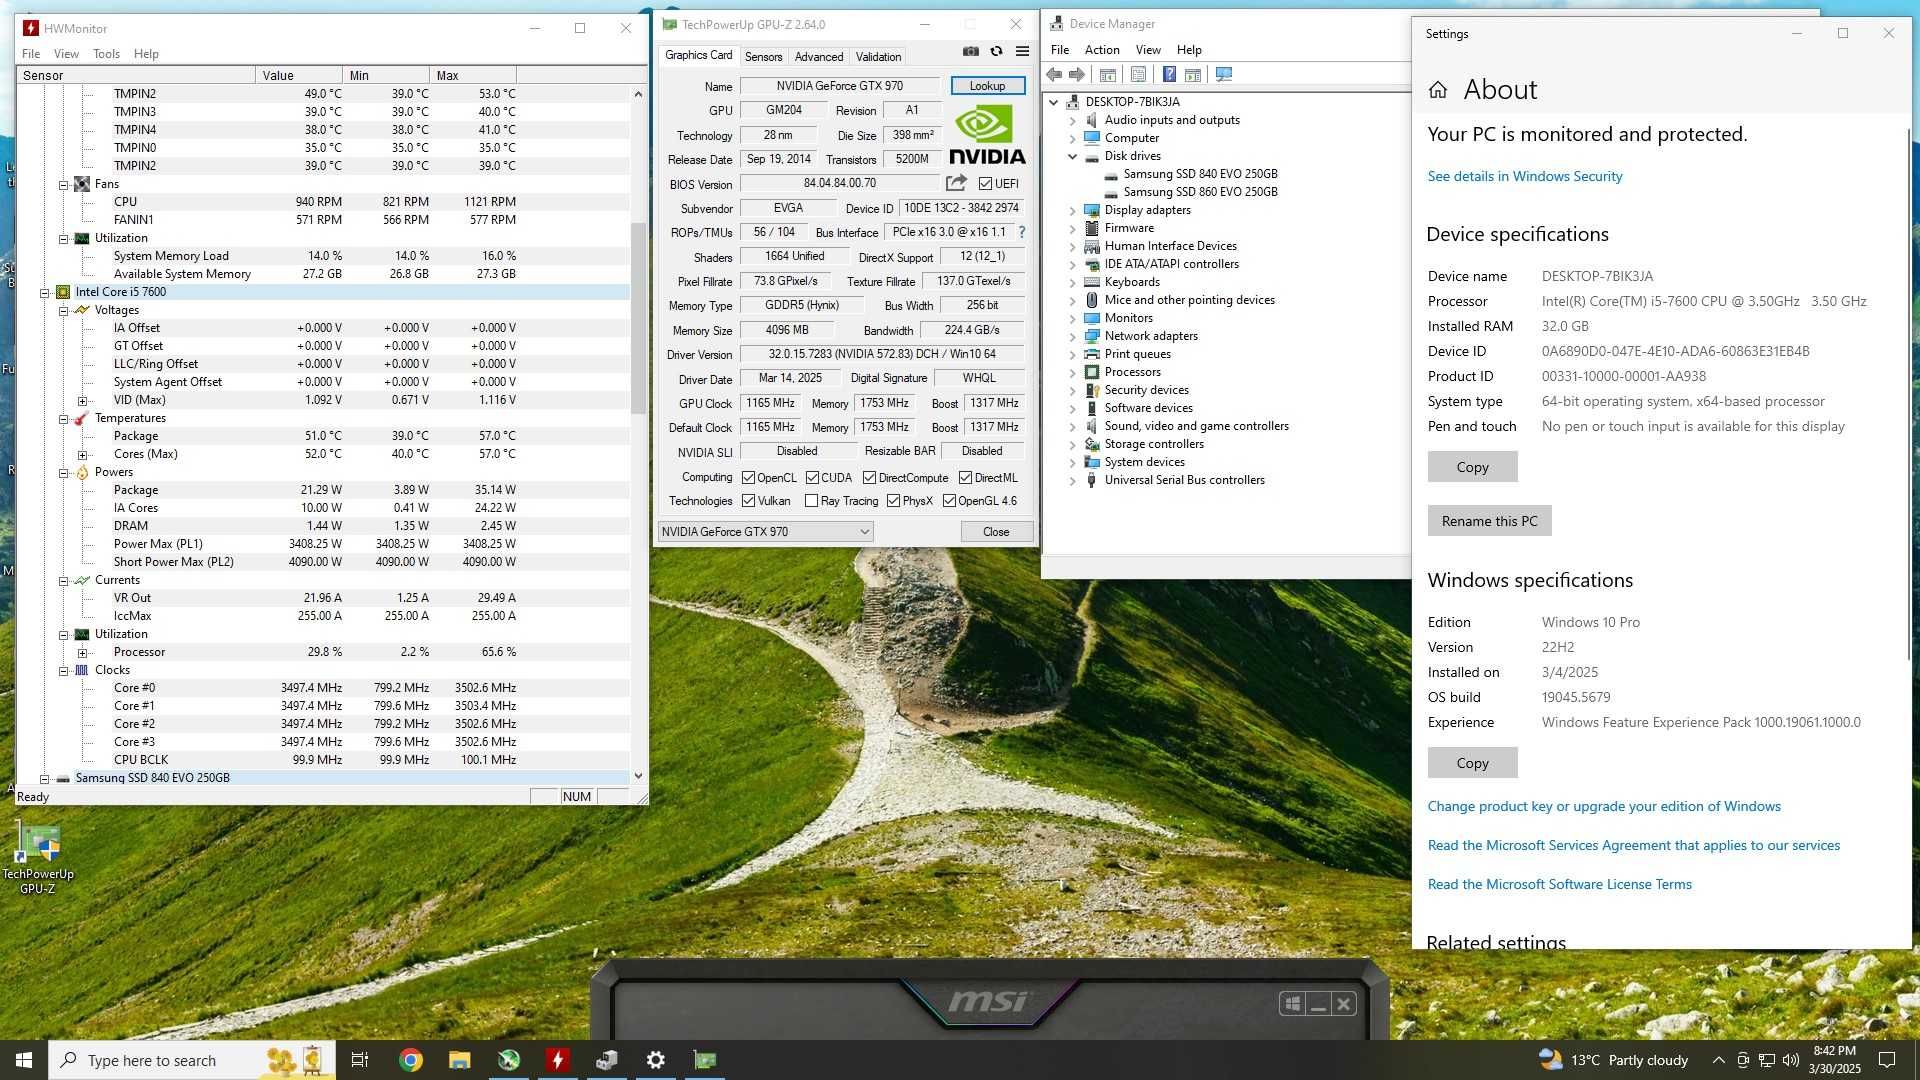Open Chrome from the taskbar
The width and height of the screenshot is (1920, 1080).
point(410,1060)
